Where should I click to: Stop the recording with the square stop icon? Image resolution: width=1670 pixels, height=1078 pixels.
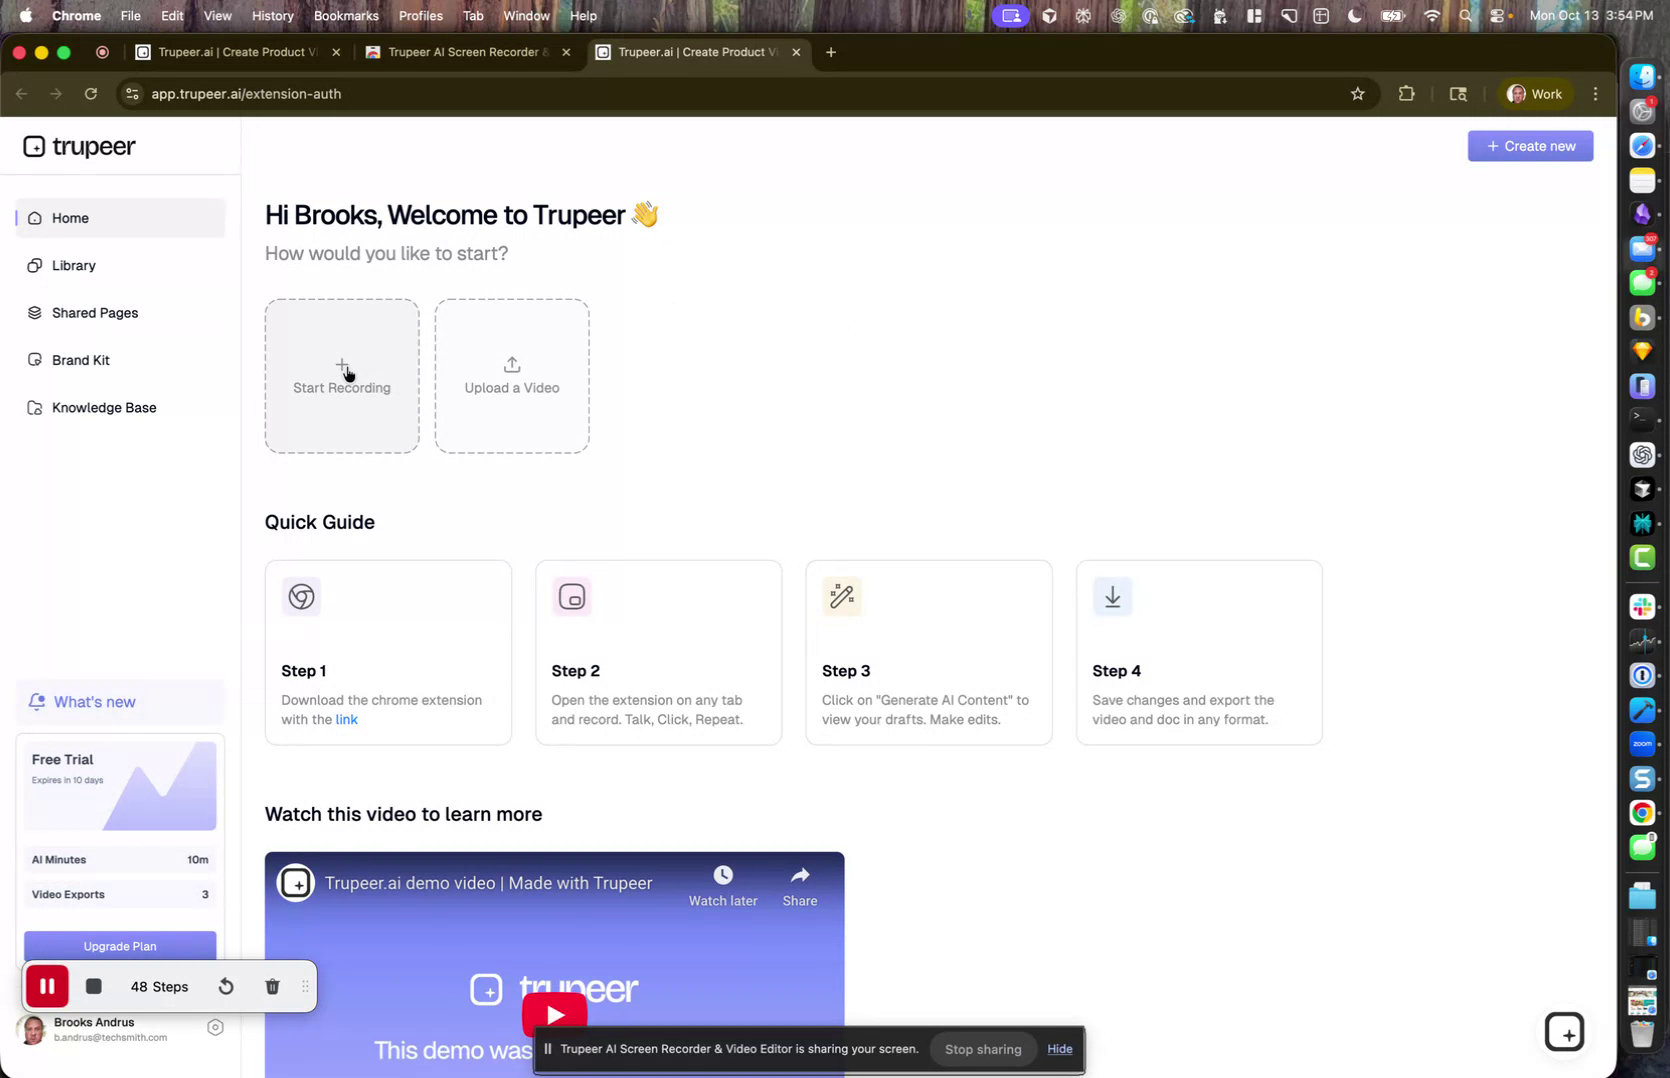coord(94,986)
